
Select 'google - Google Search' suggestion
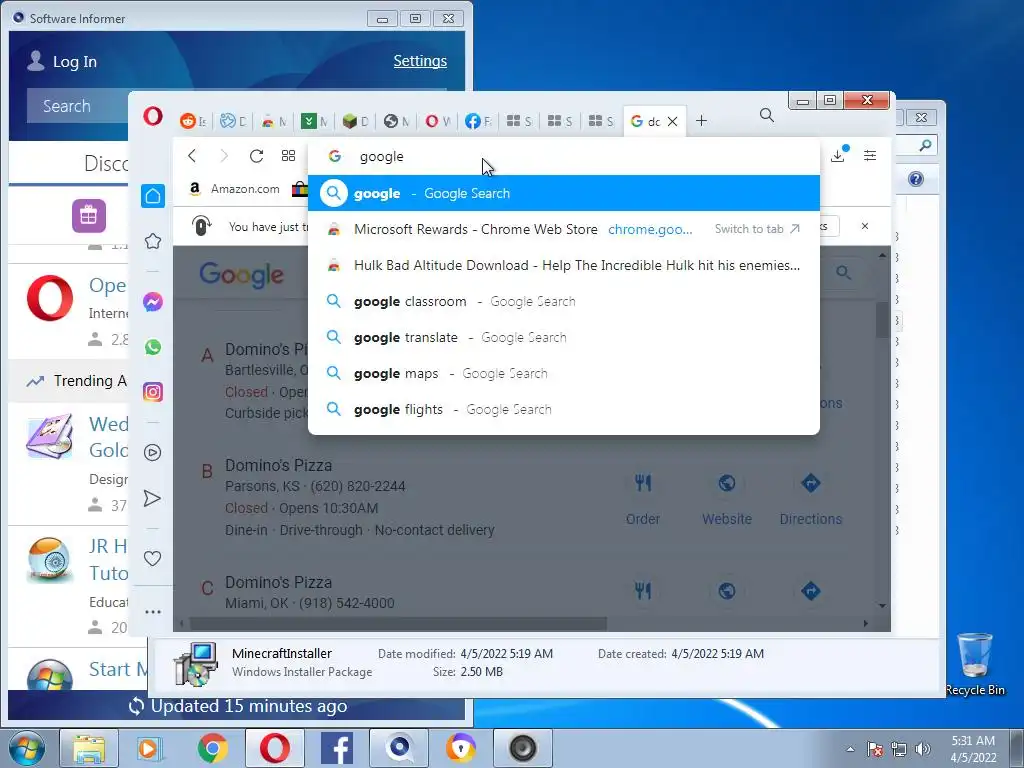564,193
